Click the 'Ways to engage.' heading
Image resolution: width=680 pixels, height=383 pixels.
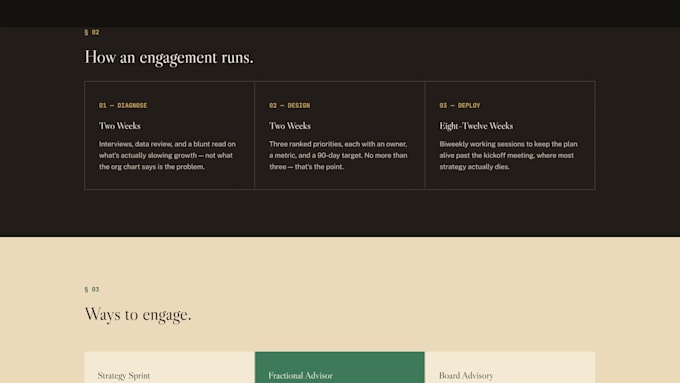138,314
